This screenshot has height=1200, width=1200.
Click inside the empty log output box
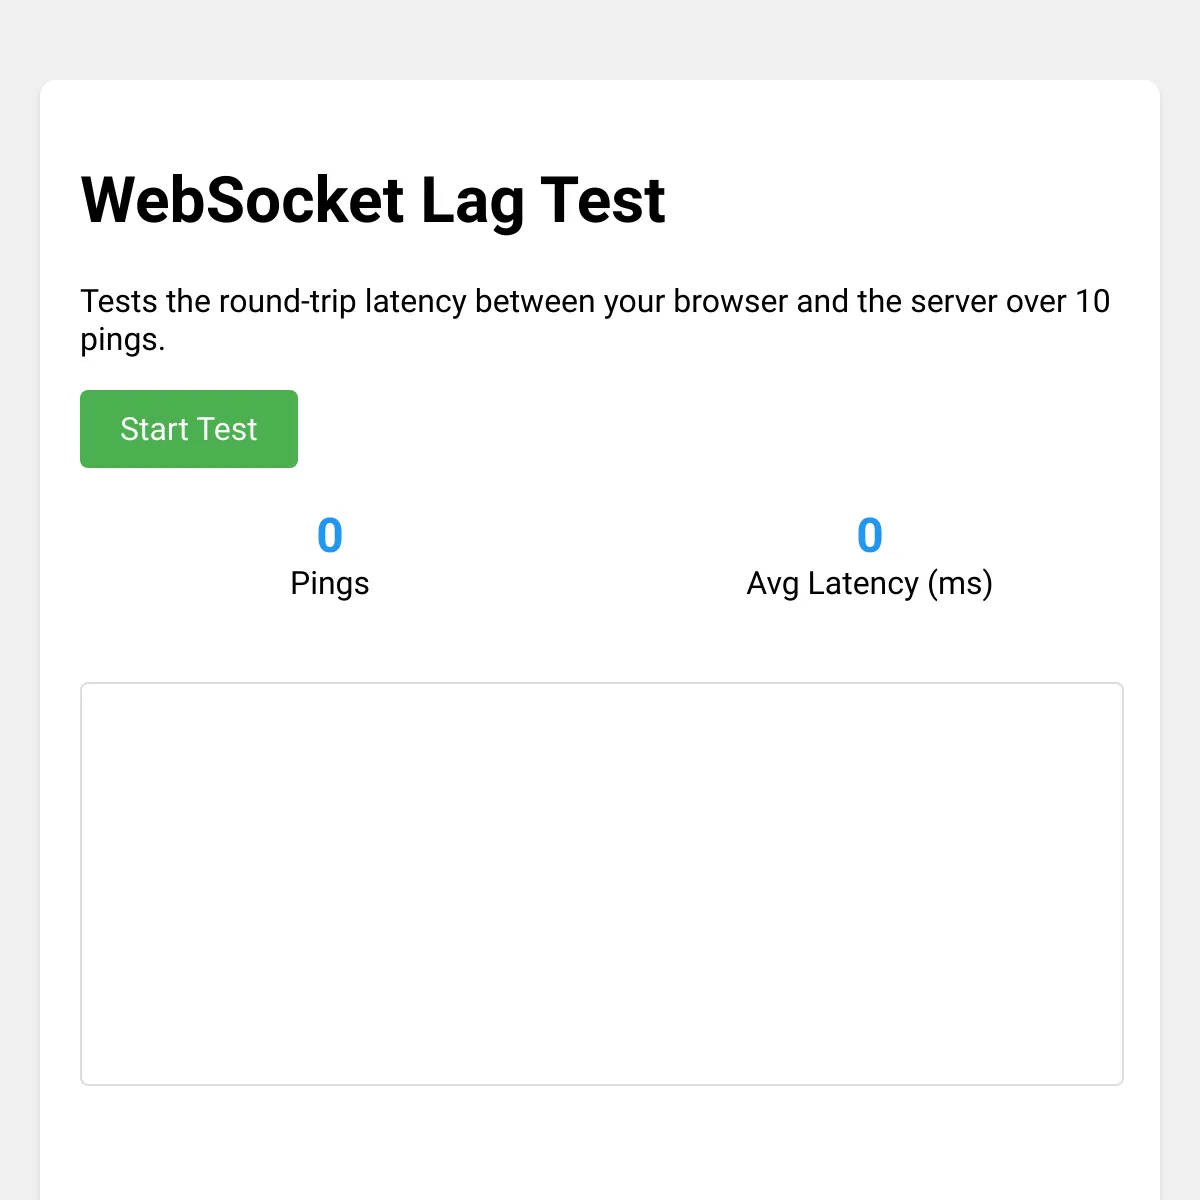602,884
